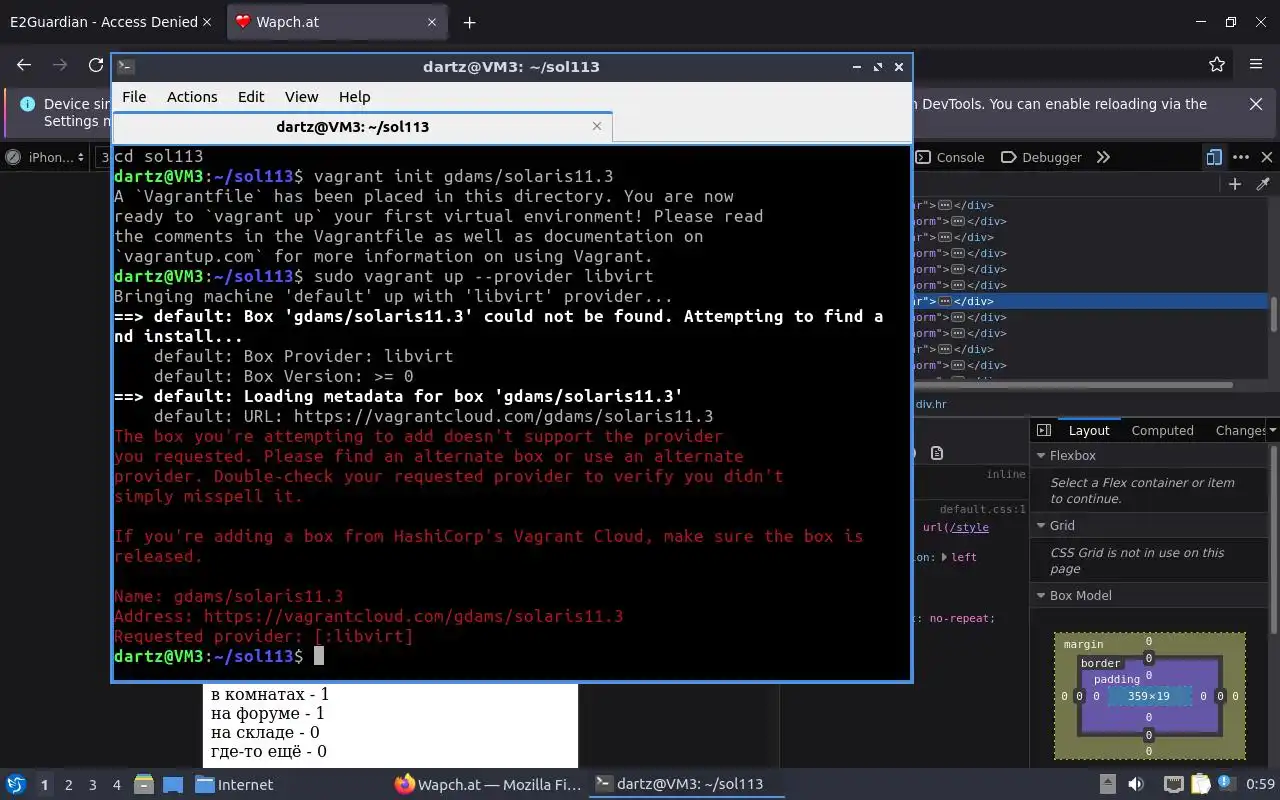Image resolution: width=1280 pixels, height=800 pixels.
Task: Toggle Responsive Design Mode icon
Action: 1214,157
